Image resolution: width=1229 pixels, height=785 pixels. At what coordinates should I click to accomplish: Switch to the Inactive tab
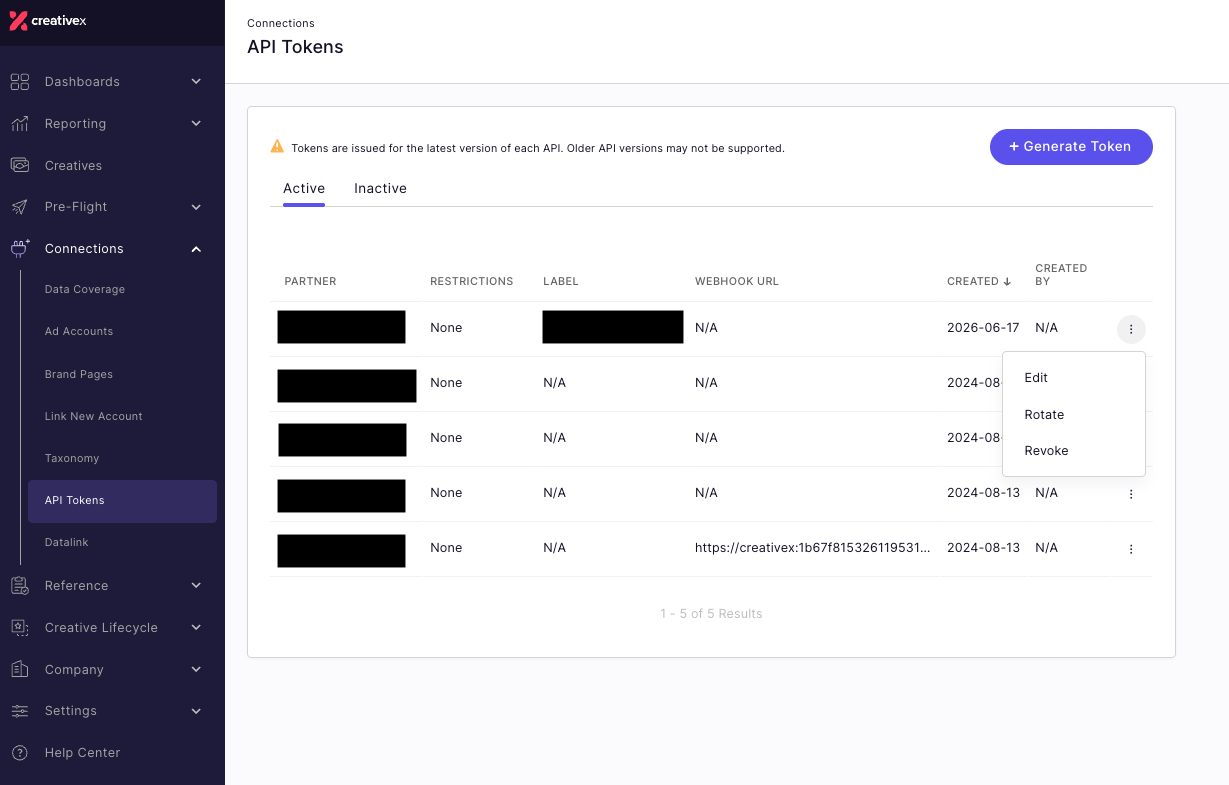coord(380,188)
